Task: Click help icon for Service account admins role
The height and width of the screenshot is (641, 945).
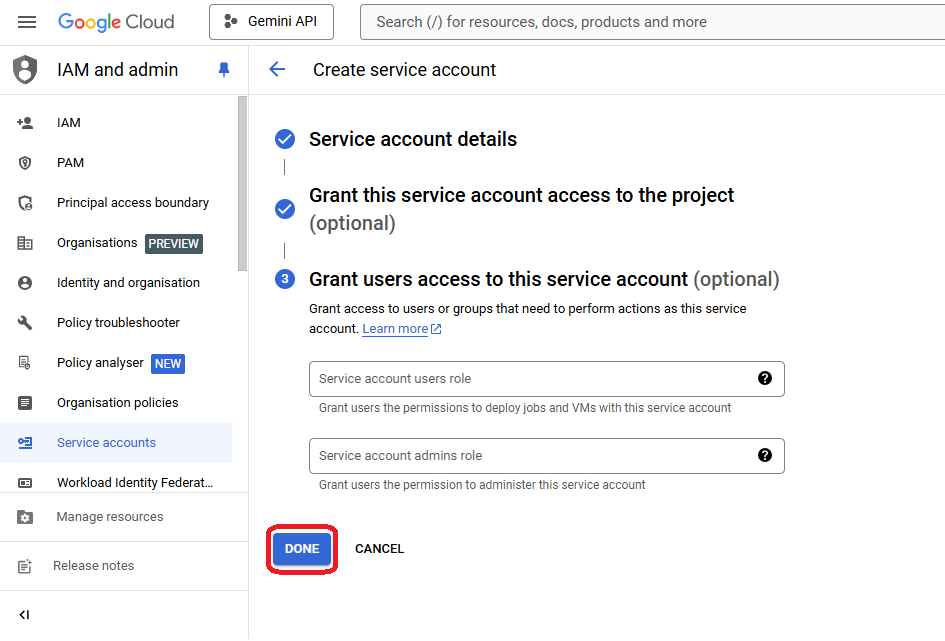Action: pos(765,455)
